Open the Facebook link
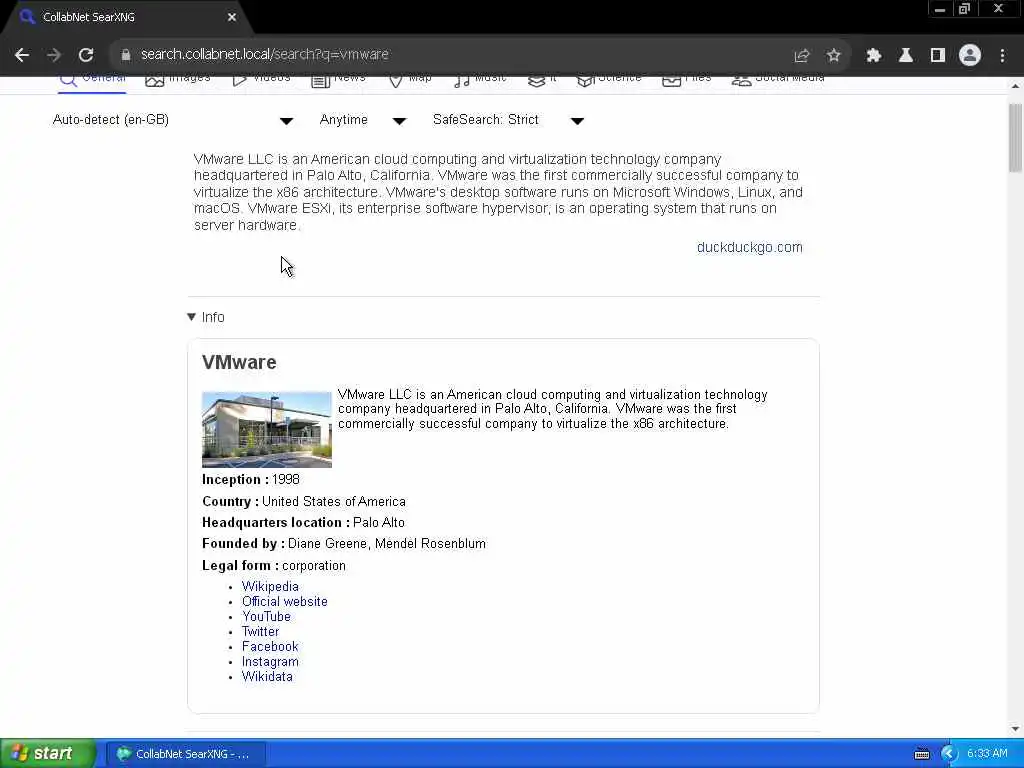 [x=270, y=647]
